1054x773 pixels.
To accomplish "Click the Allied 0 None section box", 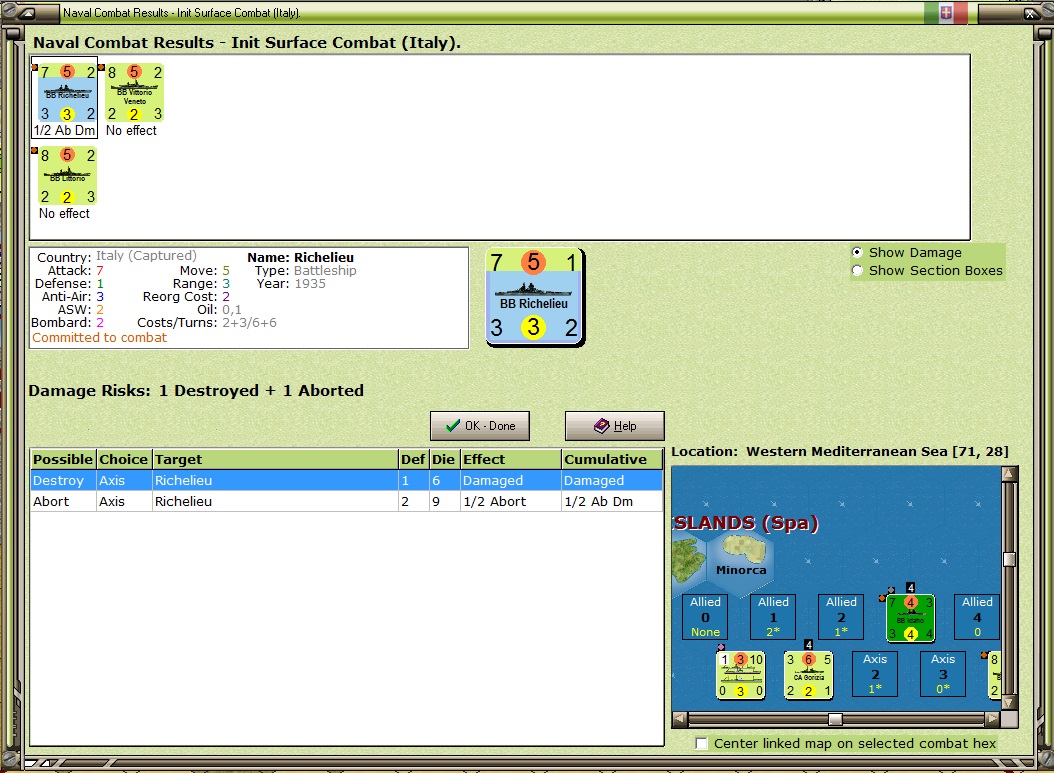I will 705,616.
